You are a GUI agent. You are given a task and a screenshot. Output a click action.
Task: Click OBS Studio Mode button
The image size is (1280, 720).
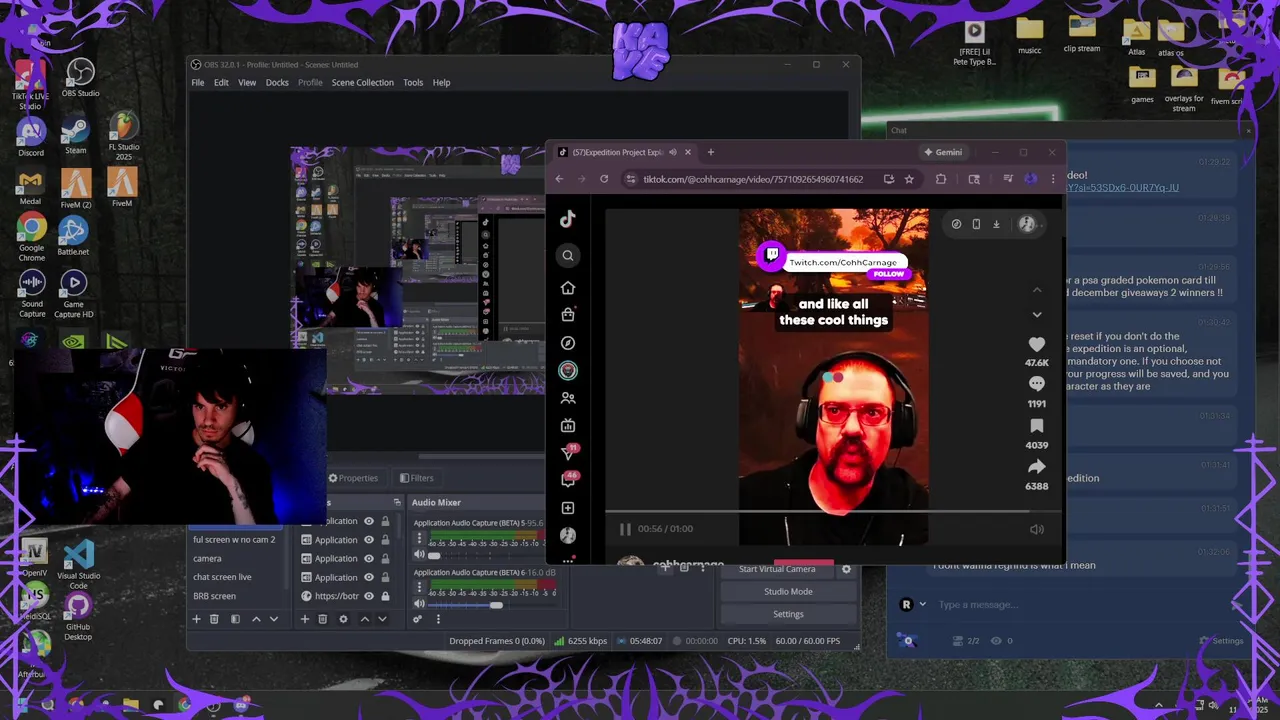788,591
